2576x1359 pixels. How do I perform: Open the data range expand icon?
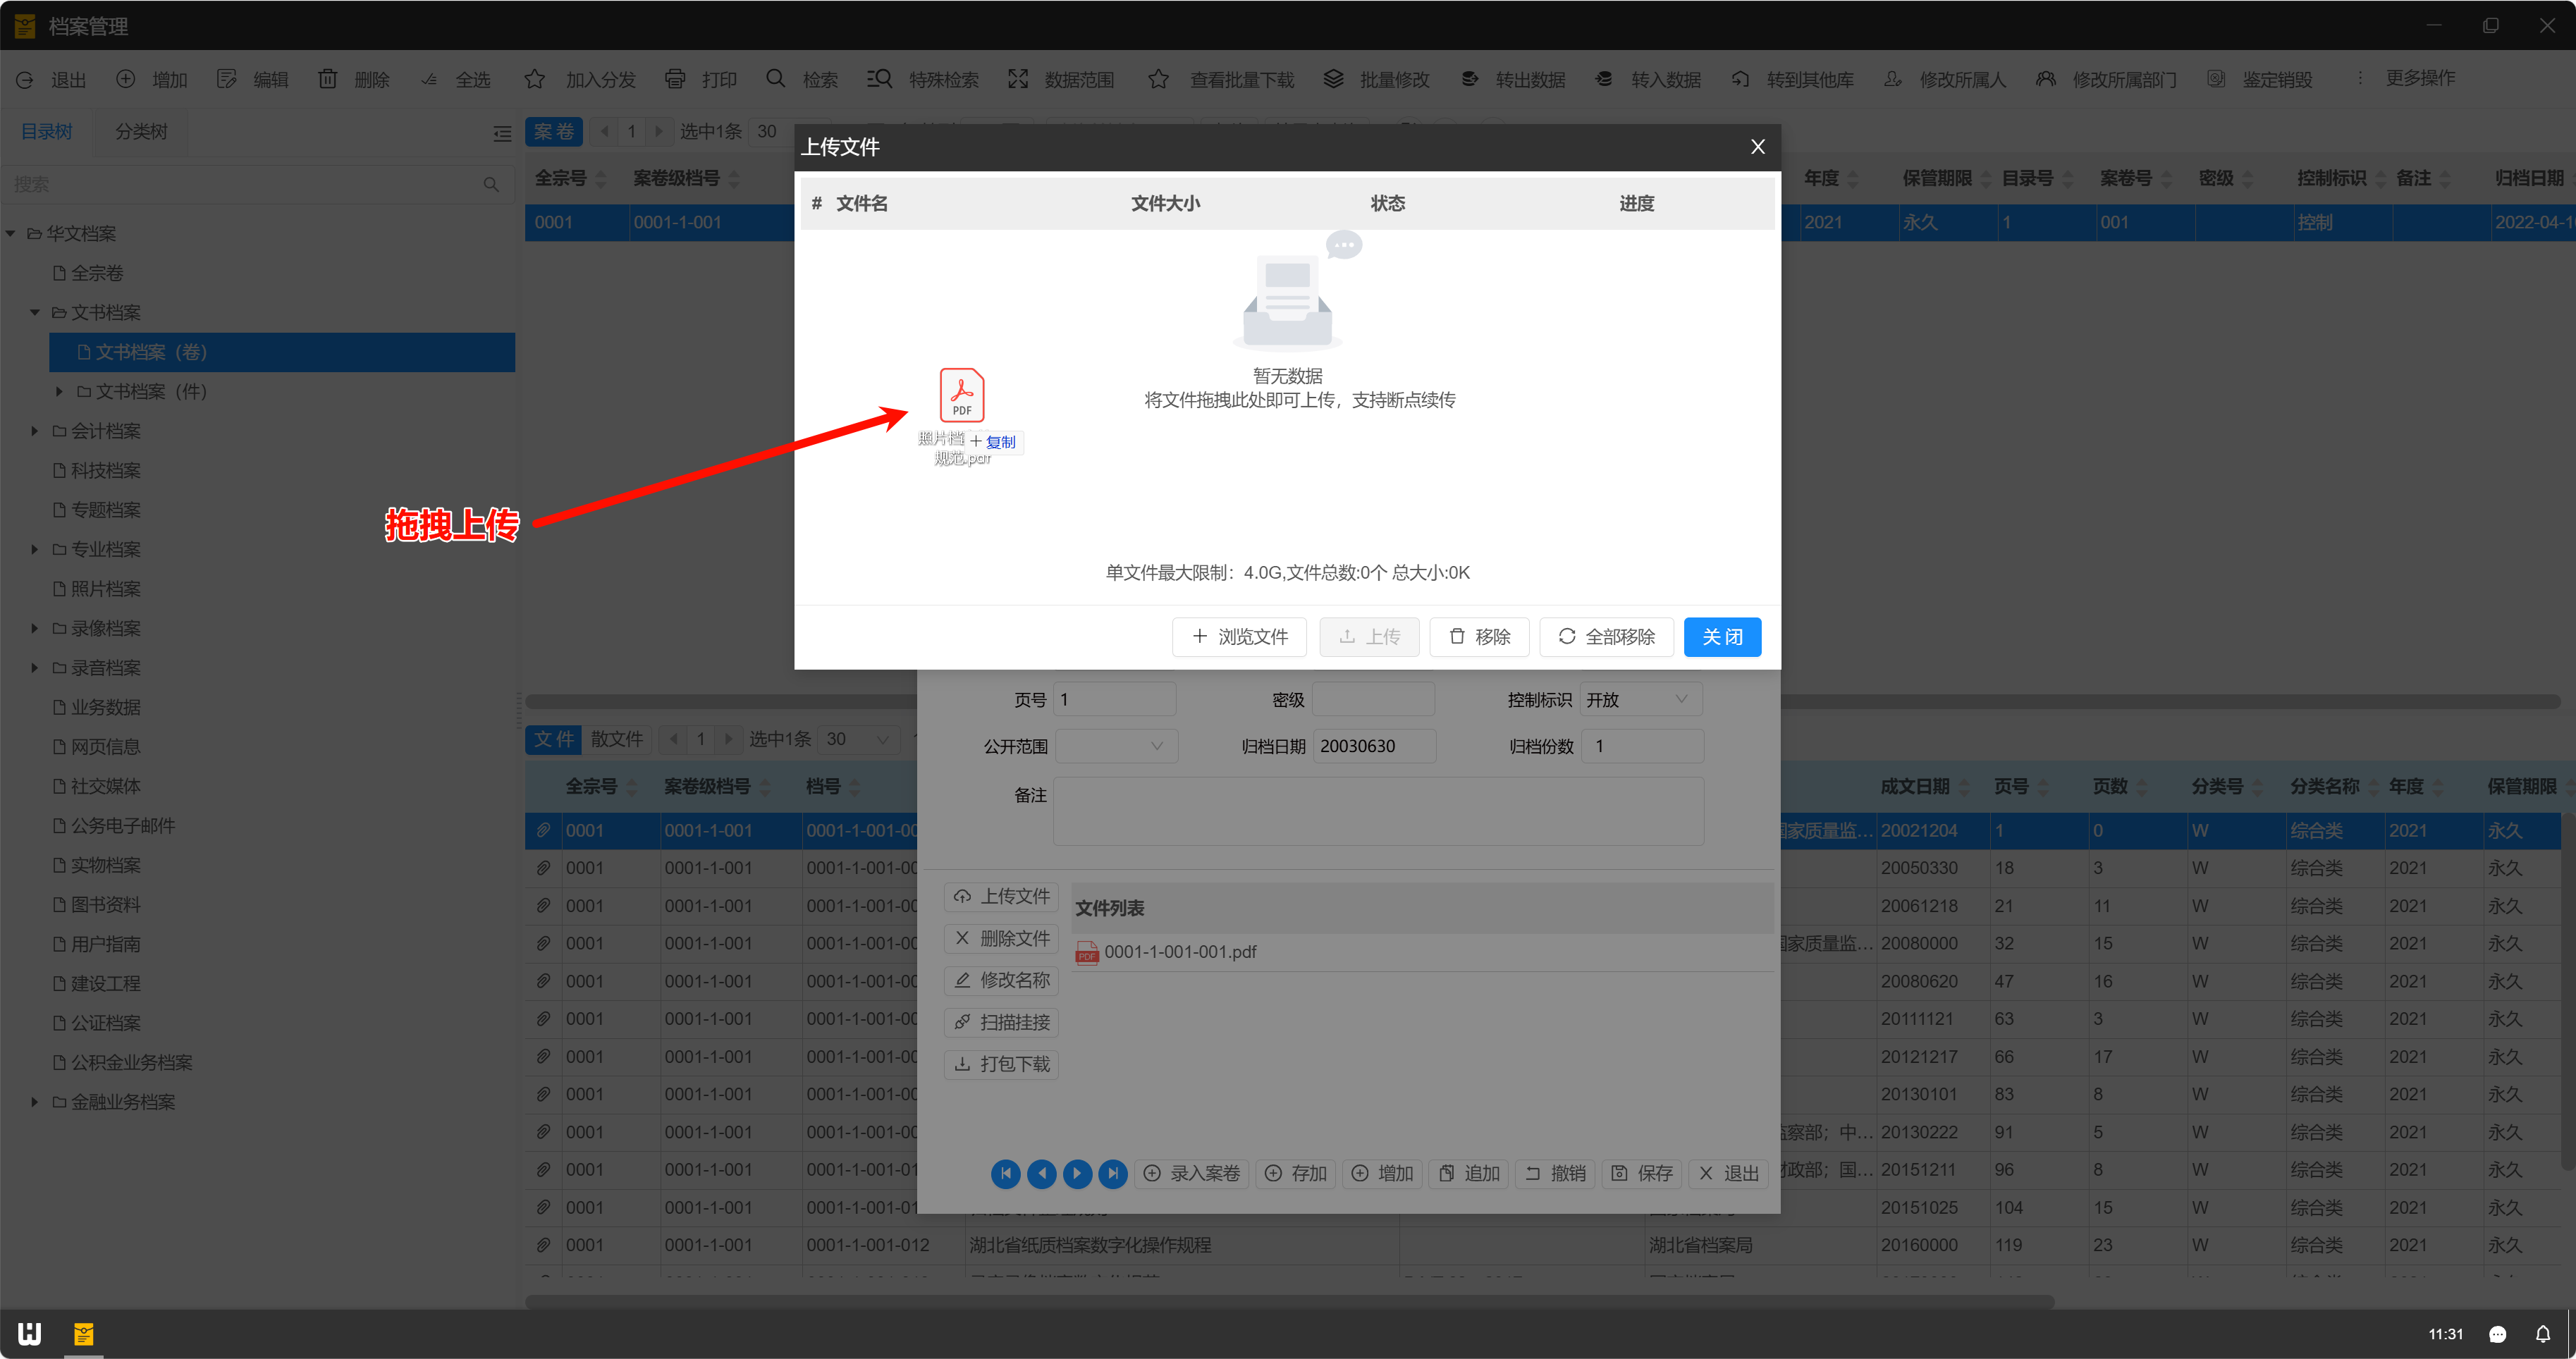pyautogui.click(x=1017, y=79)
